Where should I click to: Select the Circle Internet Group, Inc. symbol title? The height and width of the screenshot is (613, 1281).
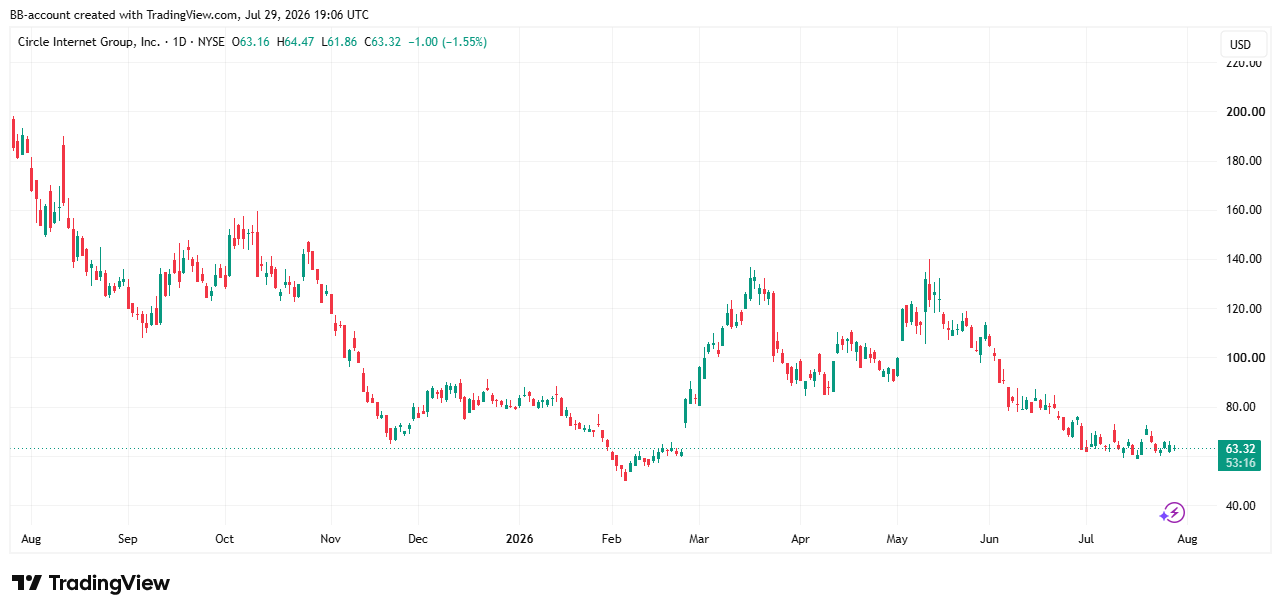click(88, 42)
